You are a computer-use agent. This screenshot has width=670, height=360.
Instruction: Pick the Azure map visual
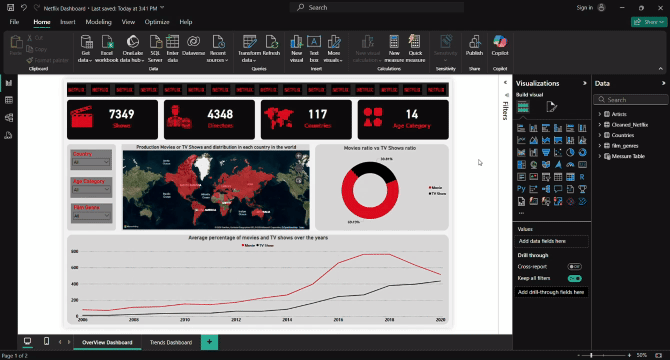[558, 164]
